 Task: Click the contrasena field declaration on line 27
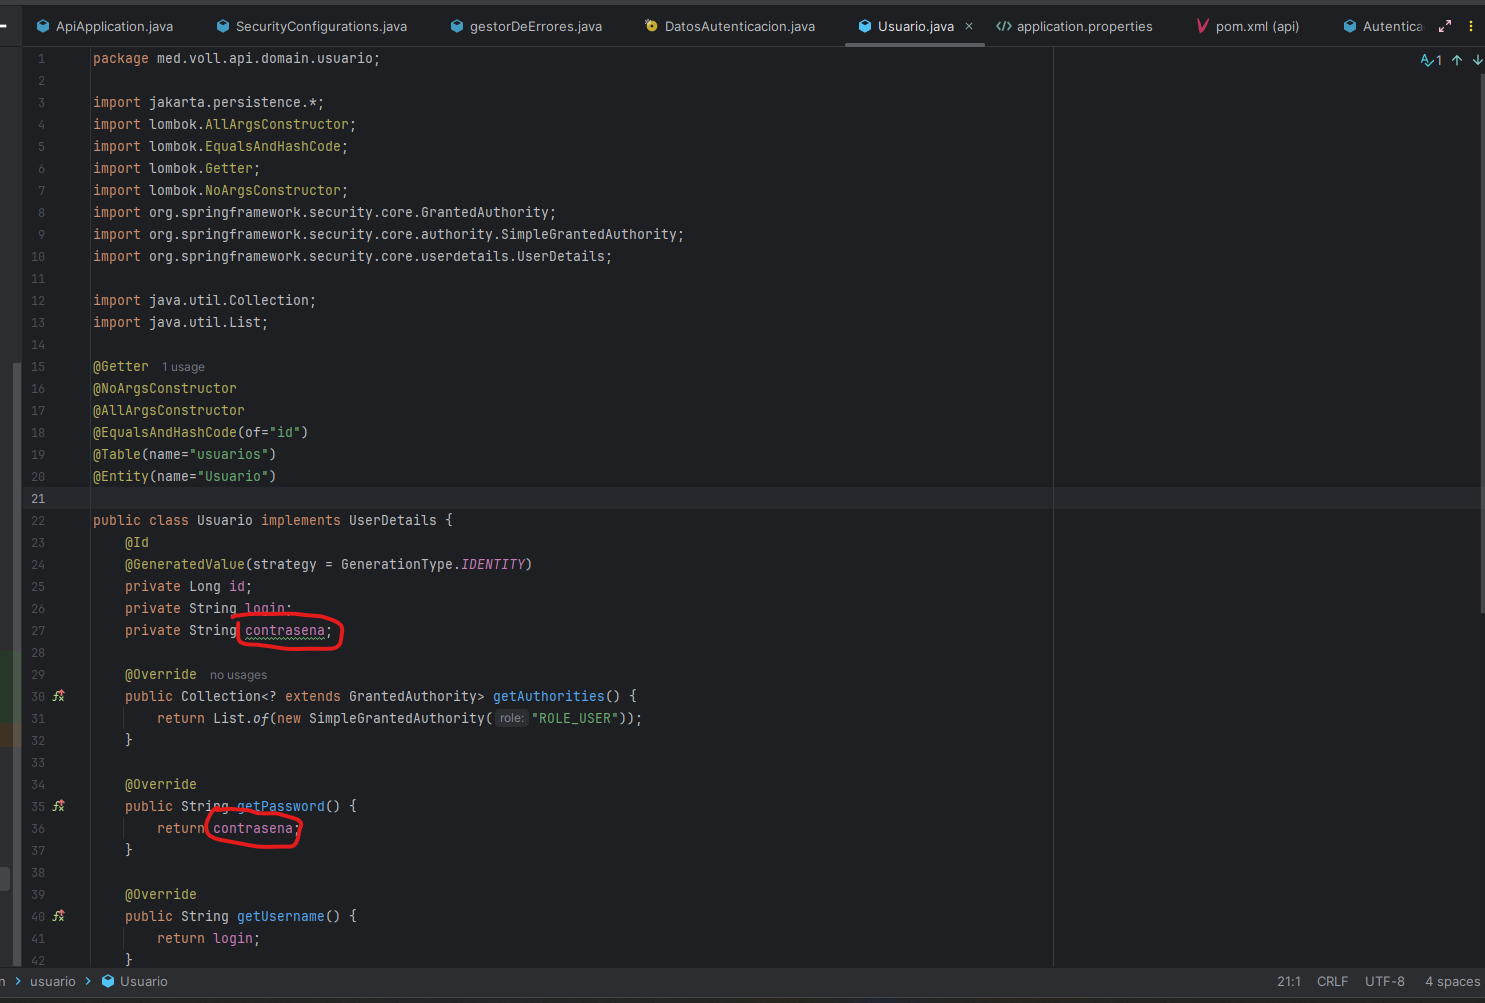285,630
